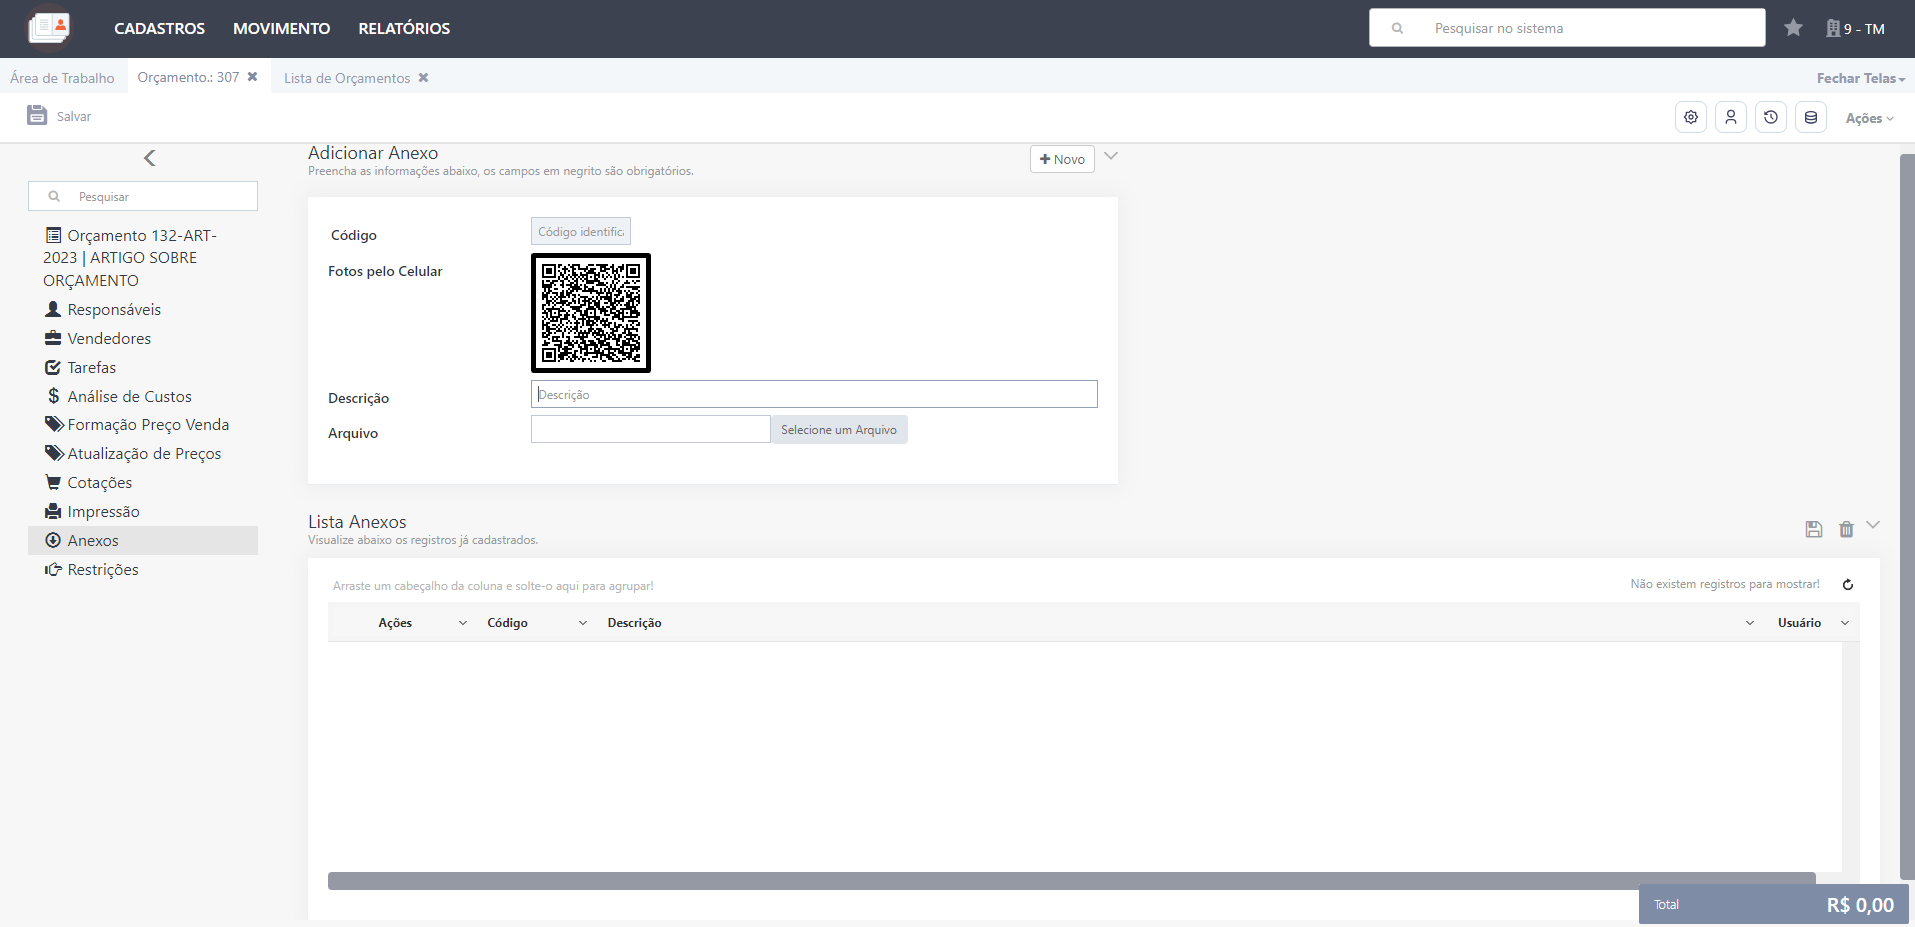Open the Descrição column dropdown arrow
The width and height of the screenshot is (1915, 927).
coord(1750,623)
